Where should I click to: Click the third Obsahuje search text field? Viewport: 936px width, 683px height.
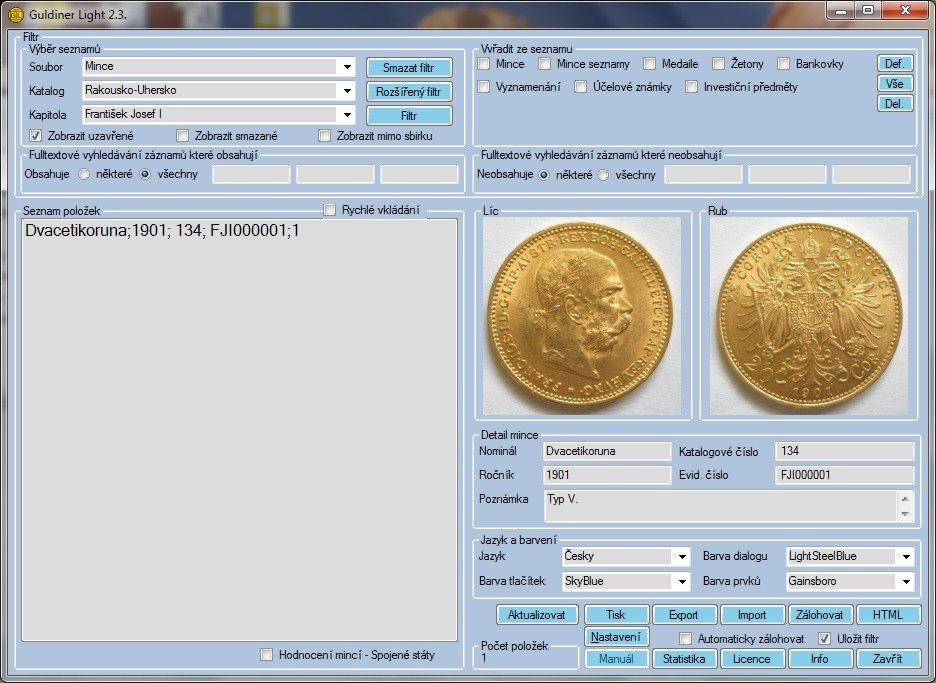tap(420, 174)
